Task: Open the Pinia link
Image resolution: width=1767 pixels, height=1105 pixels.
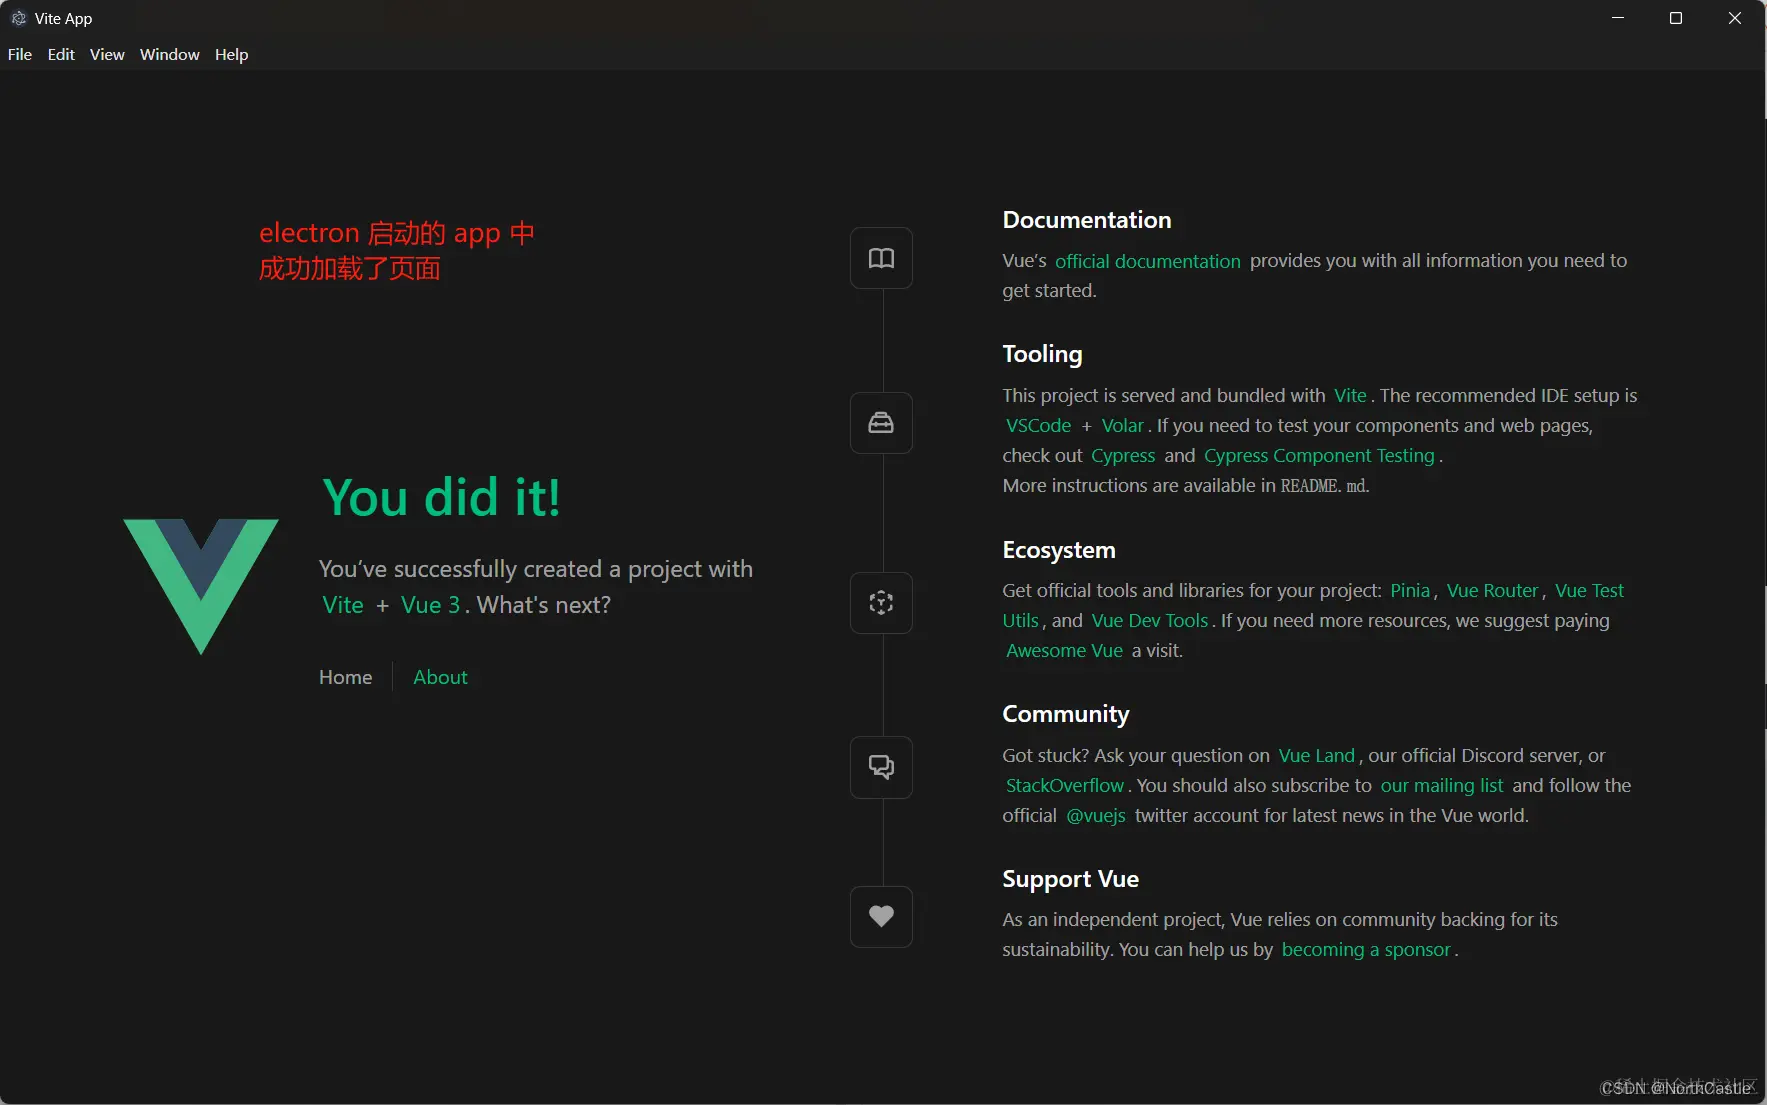Action: (1410, 590)
